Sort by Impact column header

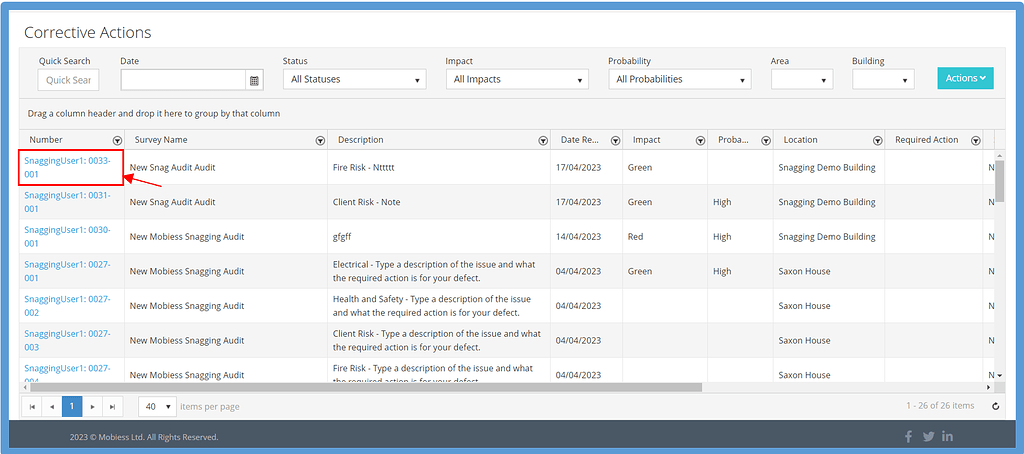(647, 140)
